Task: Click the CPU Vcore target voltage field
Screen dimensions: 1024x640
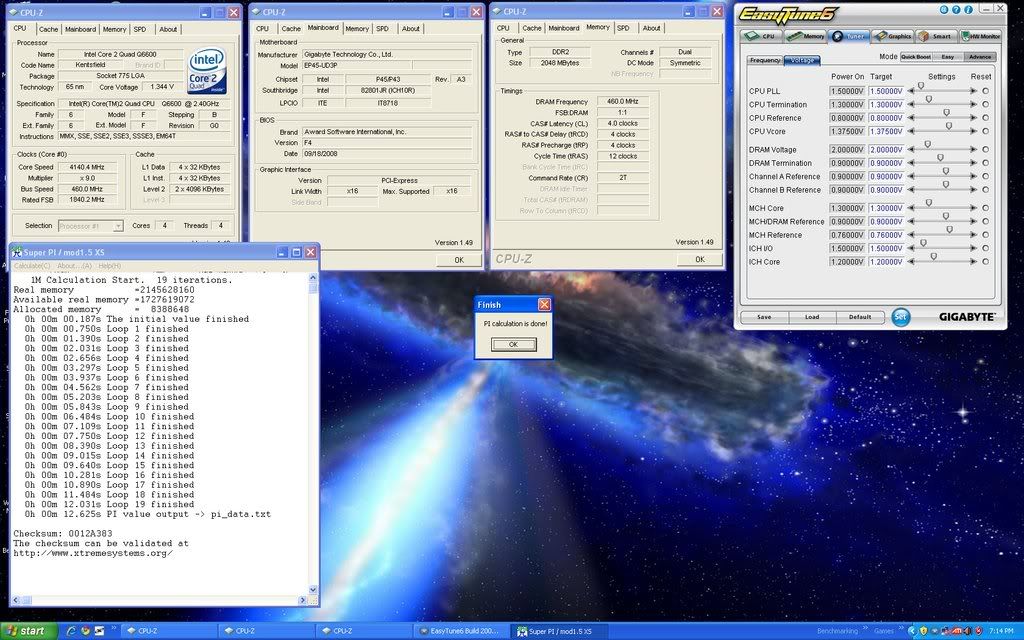Action: pyautogui.click(x=885, y=131)
